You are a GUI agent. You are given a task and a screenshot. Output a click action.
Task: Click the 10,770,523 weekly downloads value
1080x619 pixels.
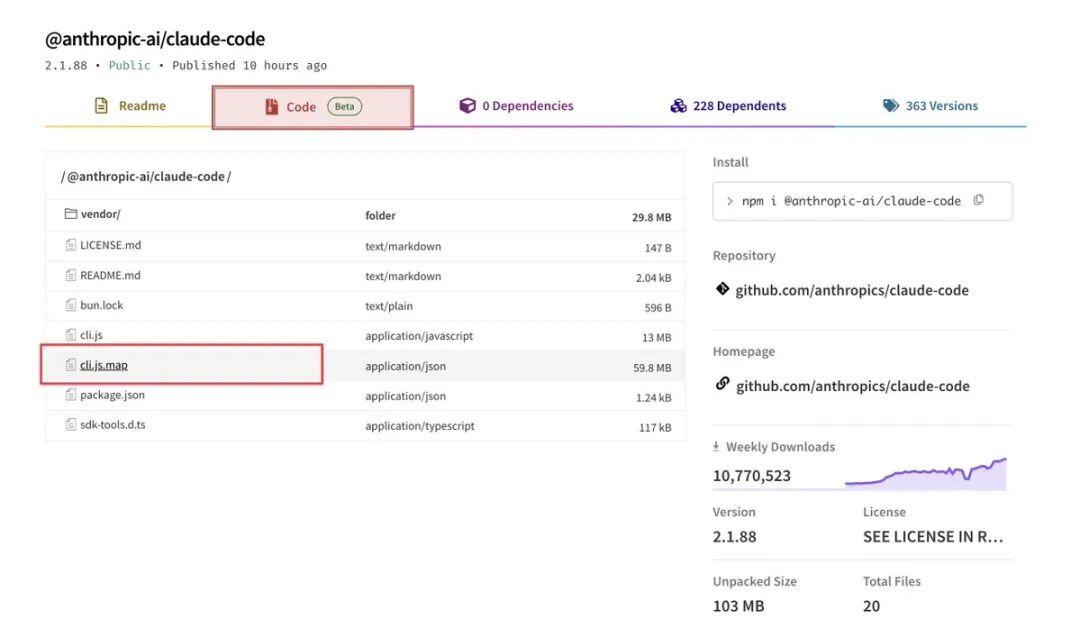[x=751, y=476]
